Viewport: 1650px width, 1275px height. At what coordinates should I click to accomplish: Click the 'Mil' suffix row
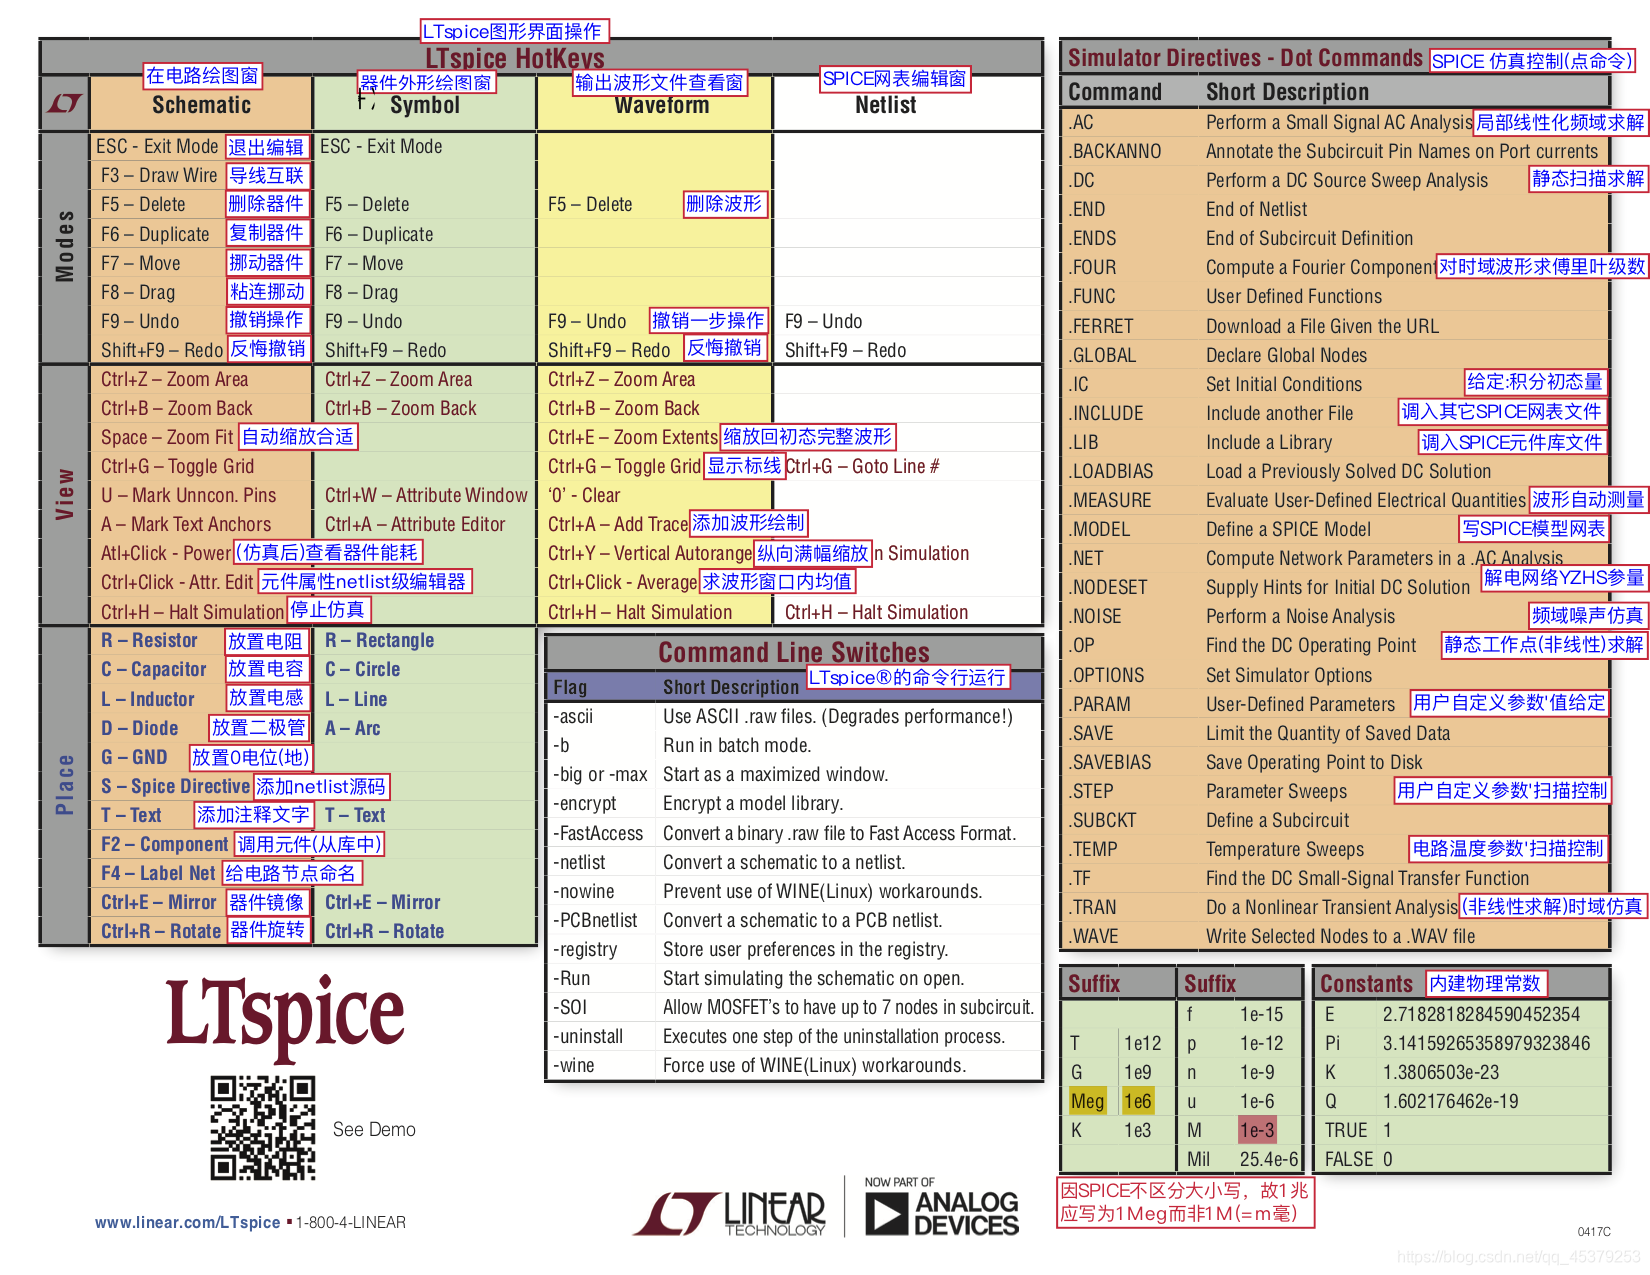tap(1241, 1159)
